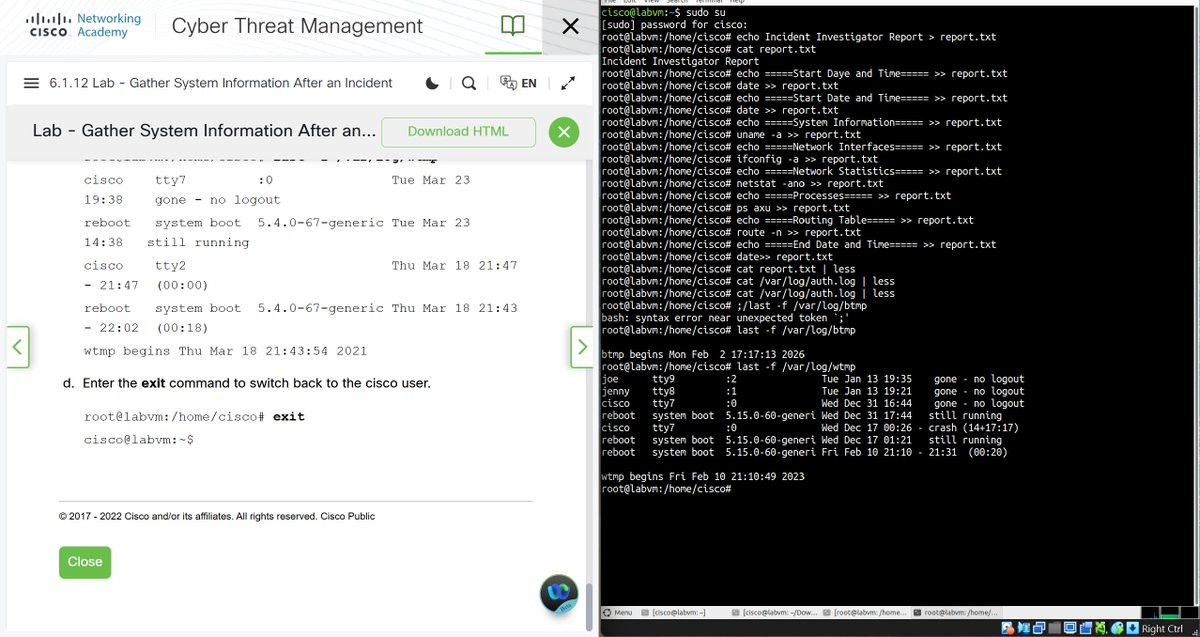Dismiss the lab with the green circle X
The image size is (1200, 637).
[x=564, y=131]
